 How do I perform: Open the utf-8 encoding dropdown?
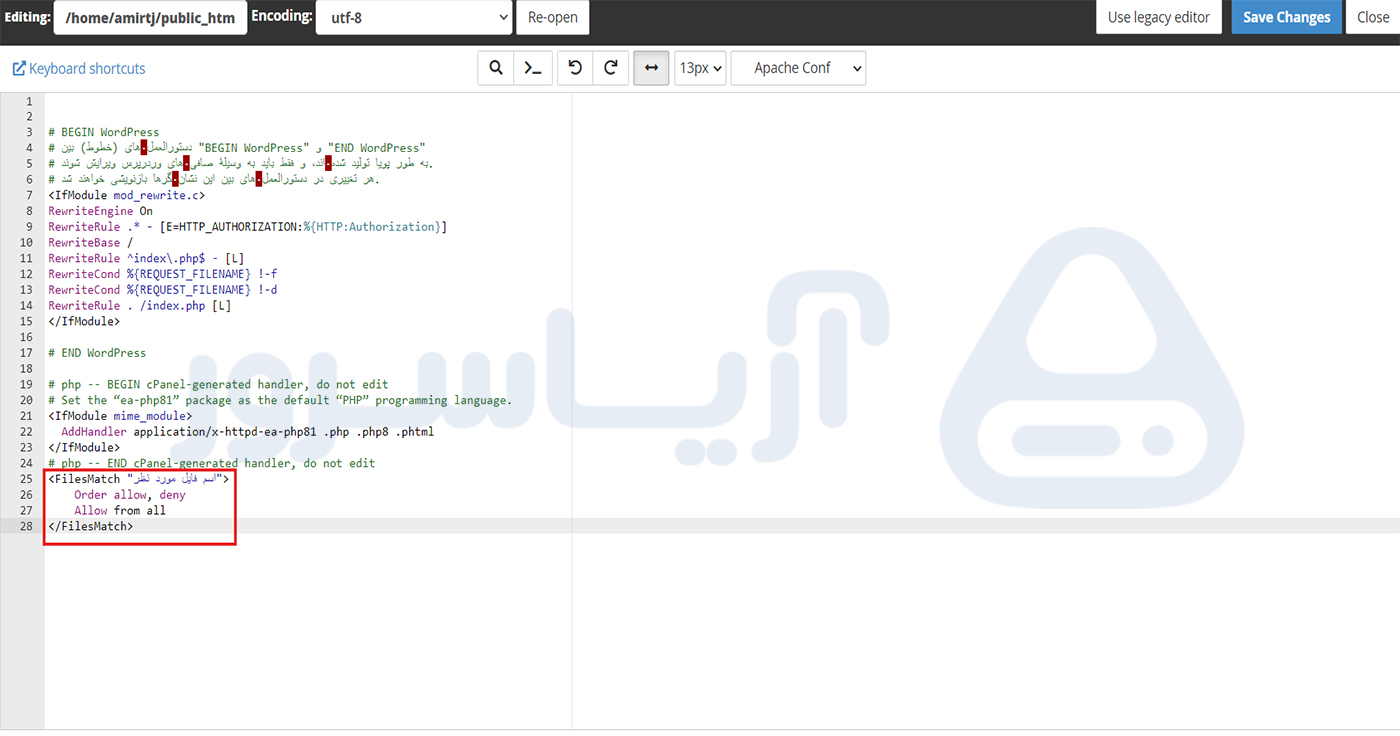414,17
